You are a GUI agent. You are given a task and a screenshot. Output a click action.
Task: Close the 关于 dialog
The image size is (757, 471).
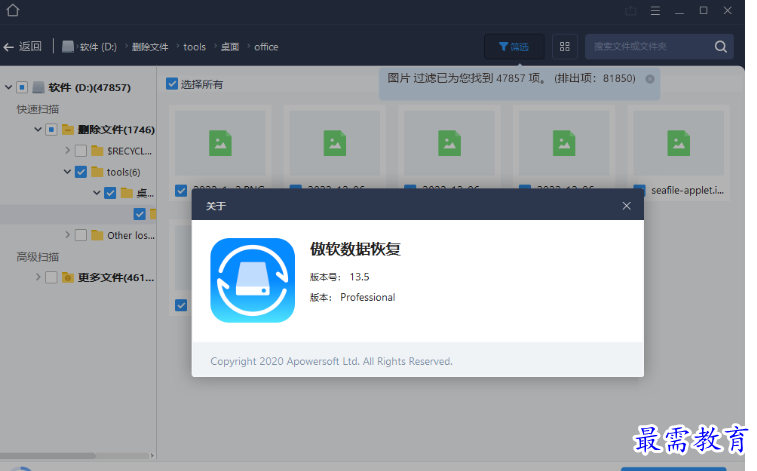(x=627, y=206)
